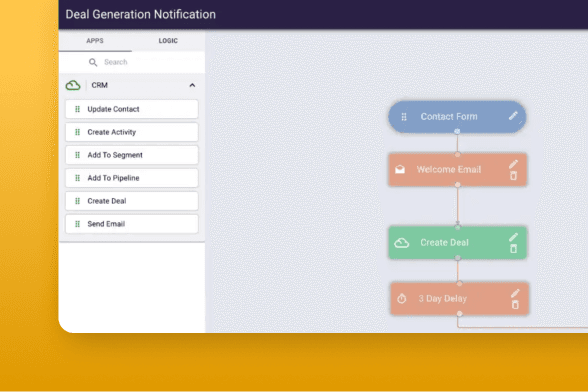Click Contact Form node drag handle
This screenshot has height=392, width=588.
[x=404, y=117]
